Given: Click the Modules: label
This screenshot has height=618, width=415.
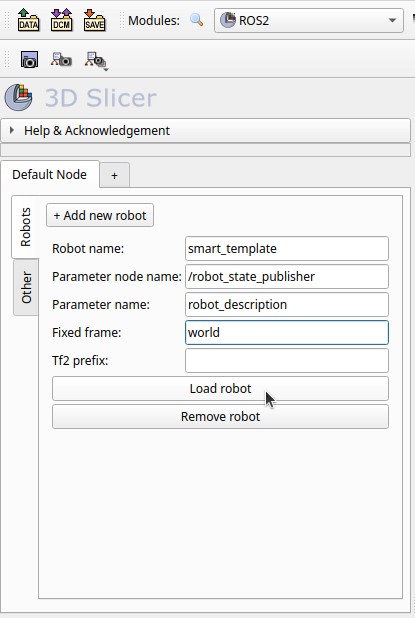Looking at the screenshot, I should [154, 20].
